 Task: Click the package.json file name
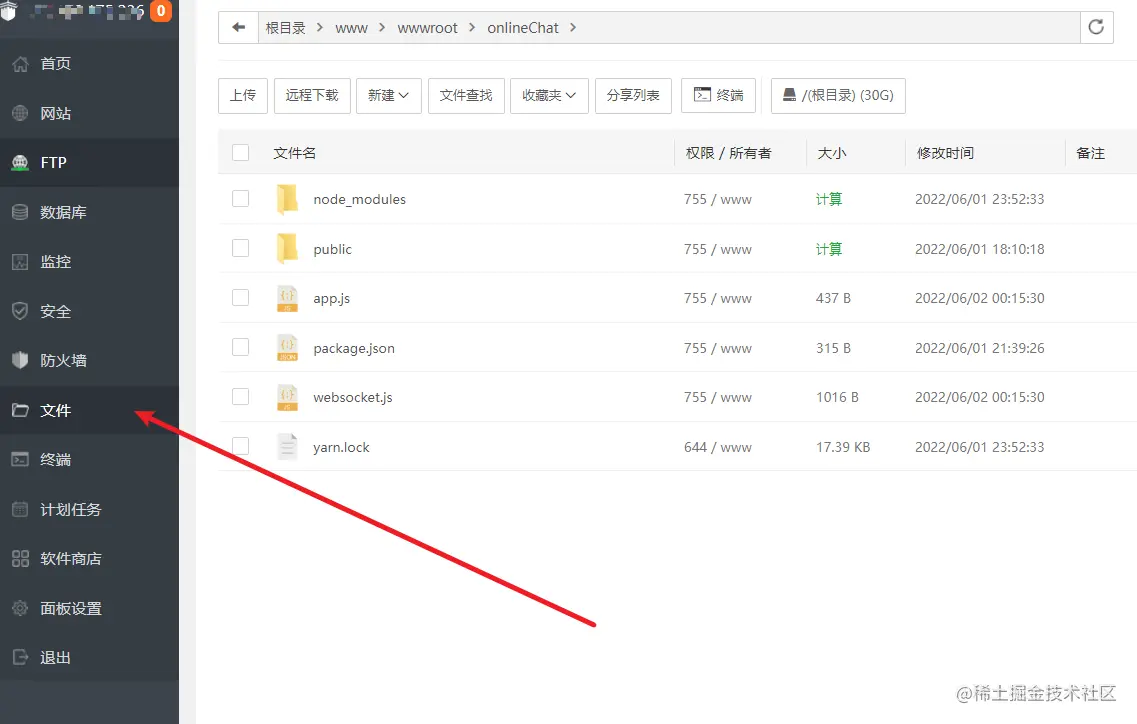click(x=354, y=348)
